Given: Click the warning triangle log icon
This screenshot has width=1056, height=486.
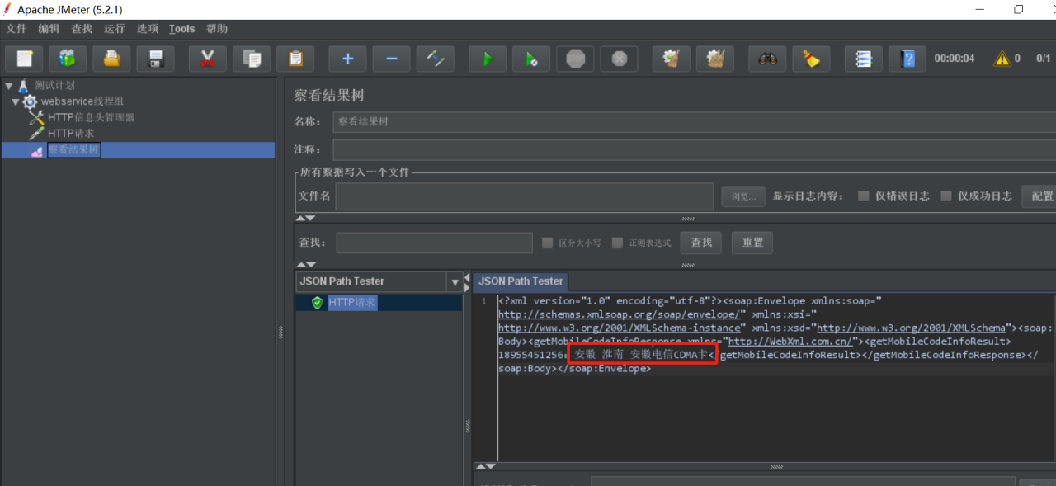Looking at the screenshot, I should (1001, 59).
